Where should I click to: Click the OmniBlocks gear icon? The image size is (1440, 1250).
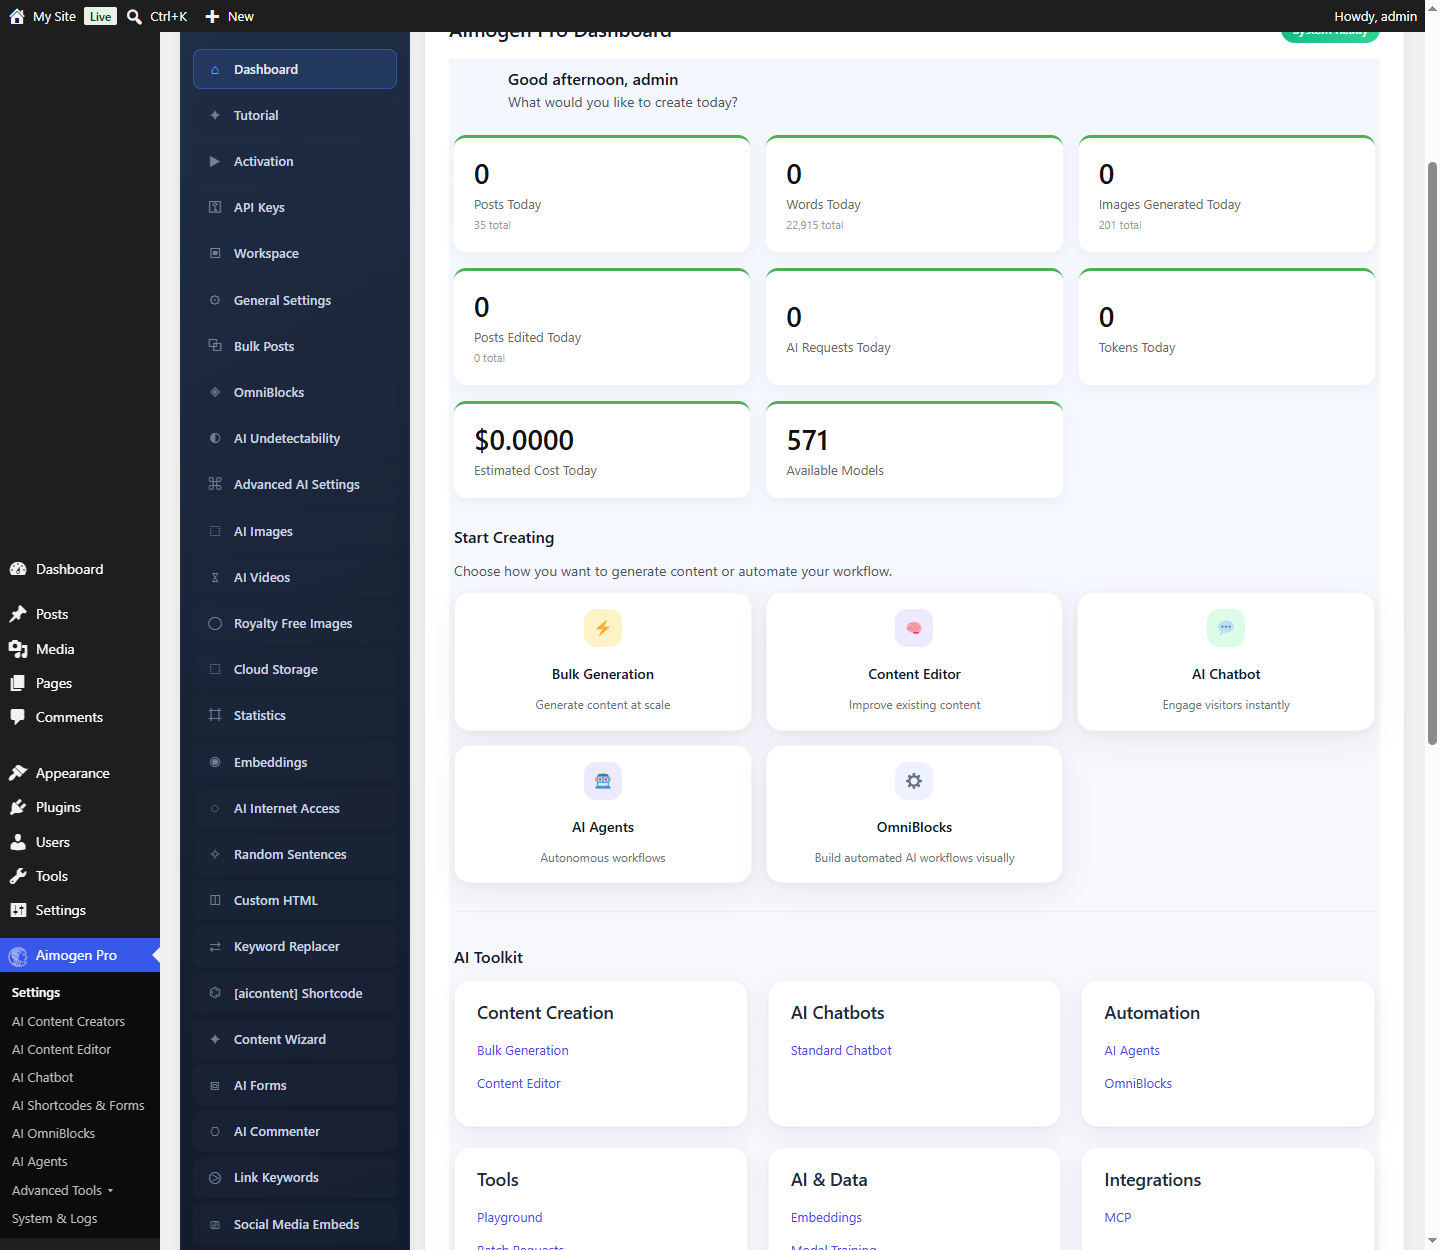[x=914, y=781]
